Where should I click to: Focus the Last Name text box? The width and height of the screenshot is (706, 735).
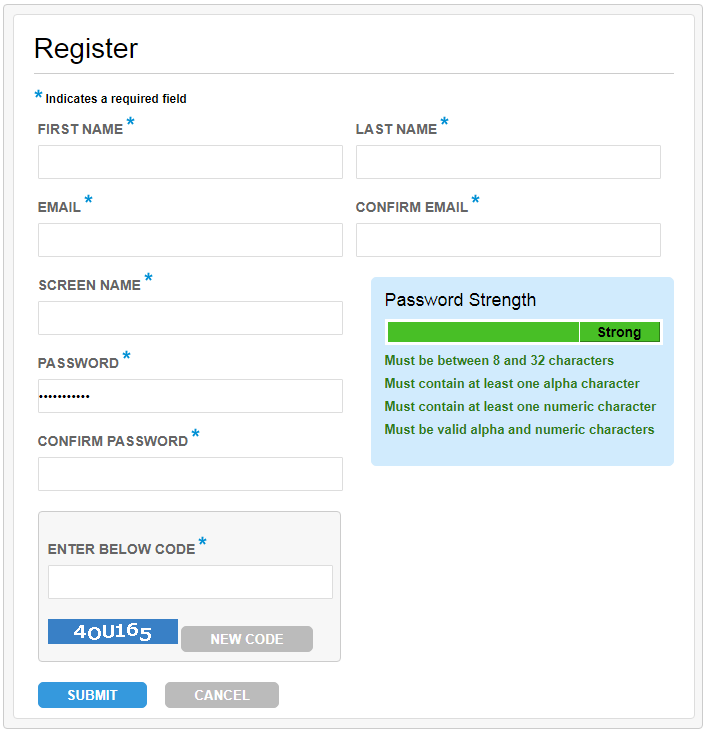click(x=508, y=162)
